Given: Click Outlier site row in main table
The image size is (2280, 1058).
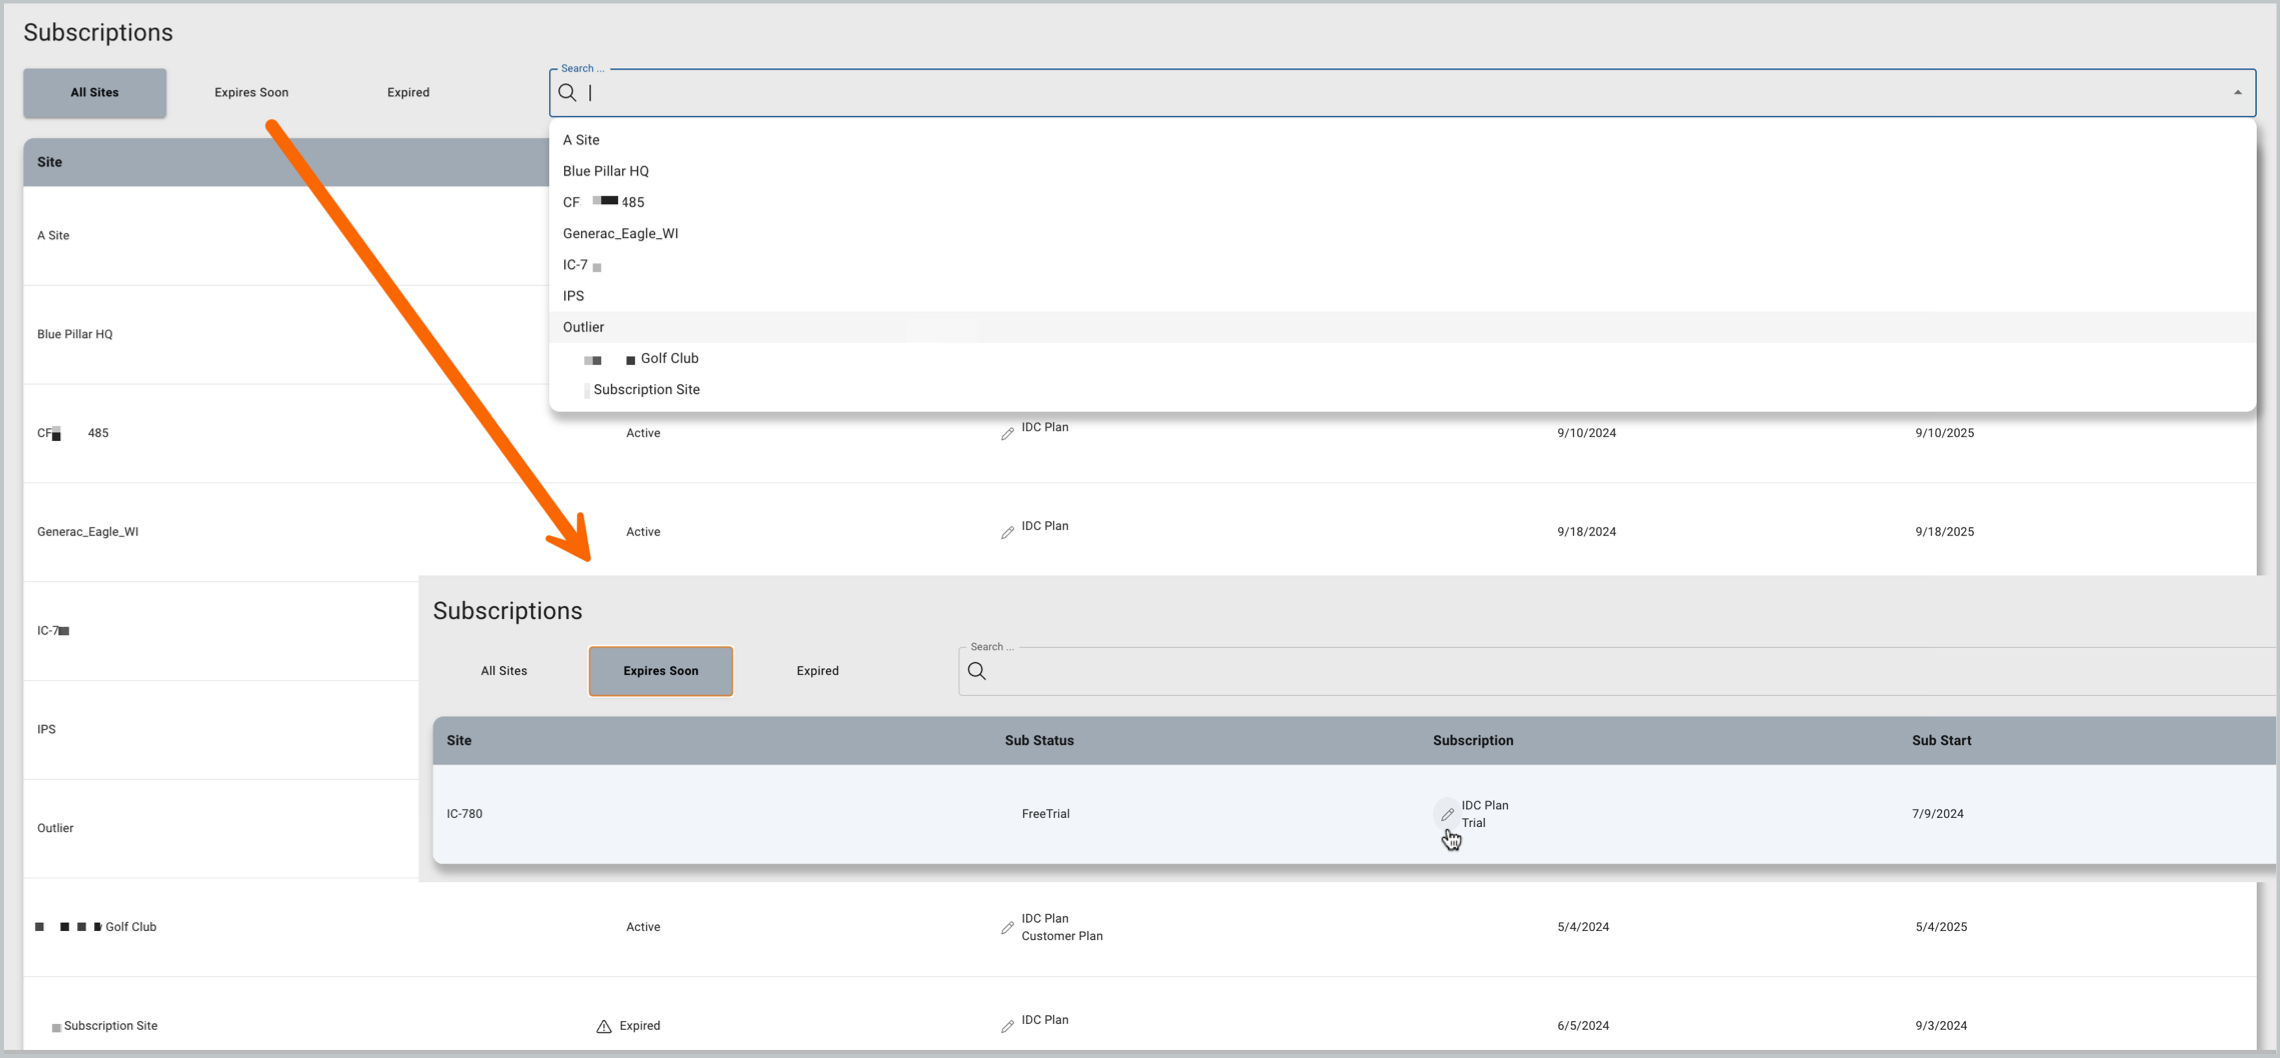Looking at the screenshot, I should tap(221, 828).
